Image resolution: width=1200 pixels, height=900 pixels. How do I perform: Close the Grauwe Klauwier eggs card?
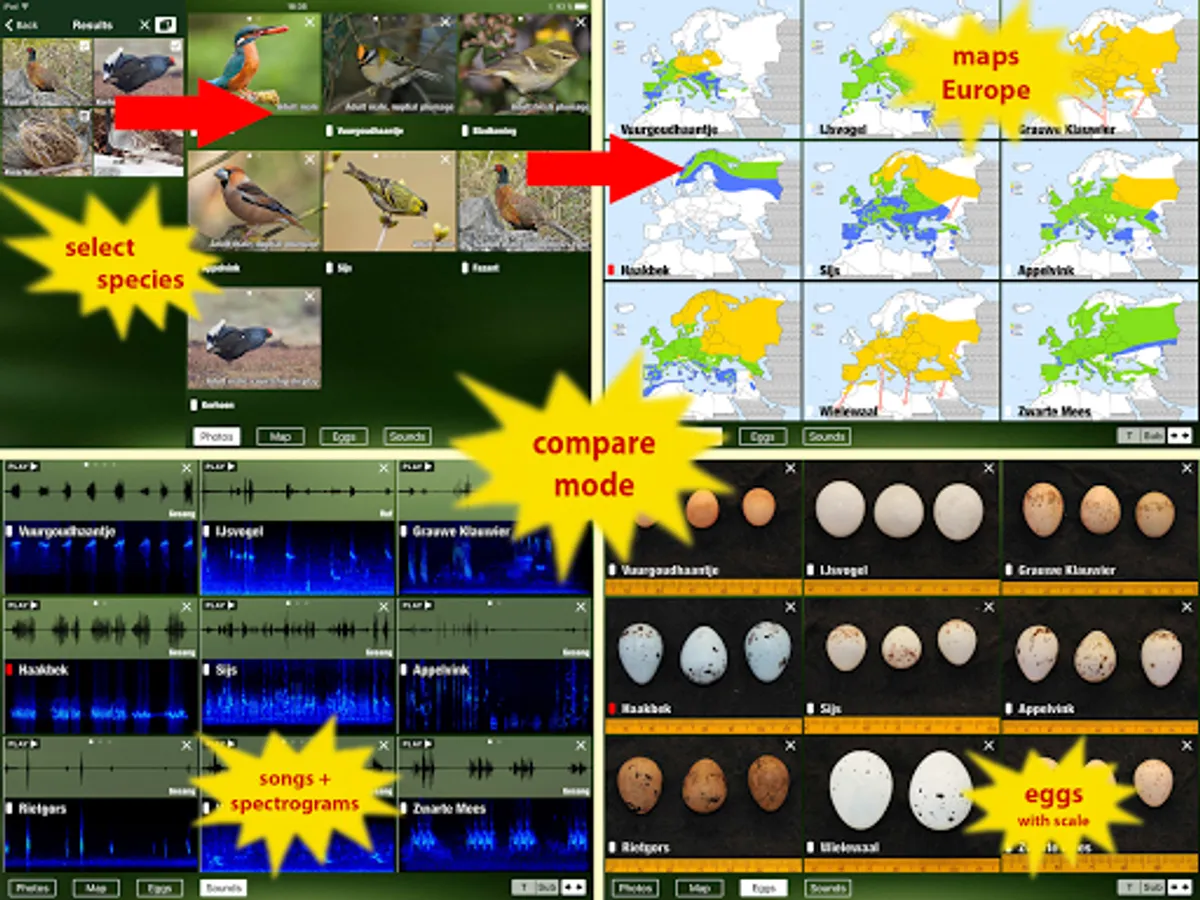[1186, 468]
